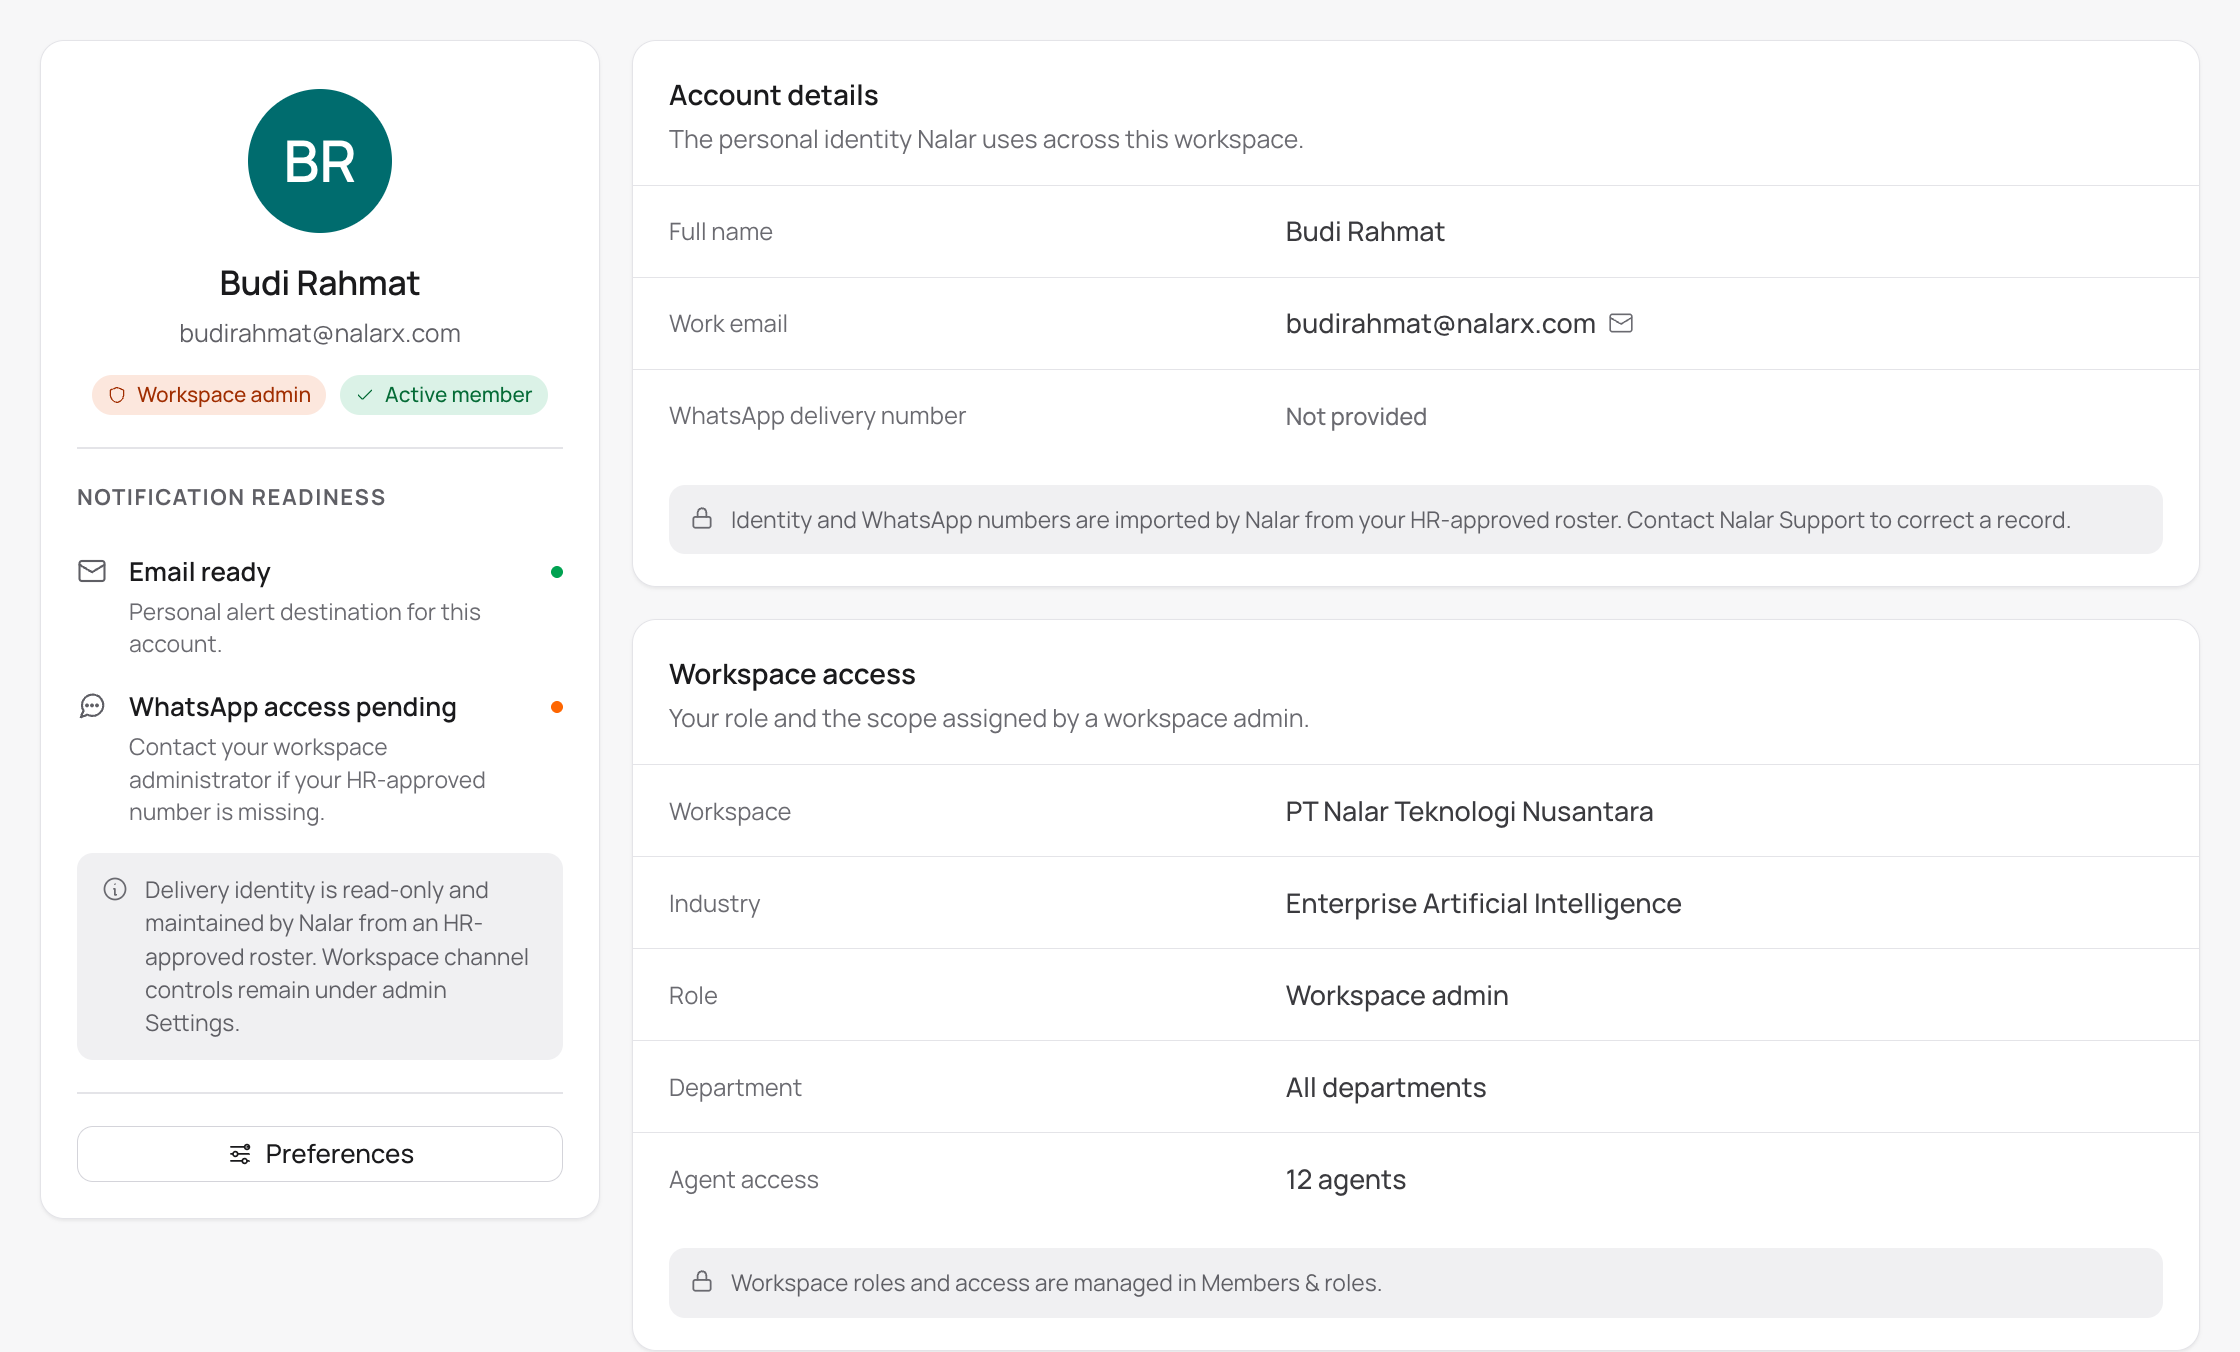Screen dimensions: 2240x1352
Task: Click the envelope icon beside Email ready
Action: coord(92,571)
